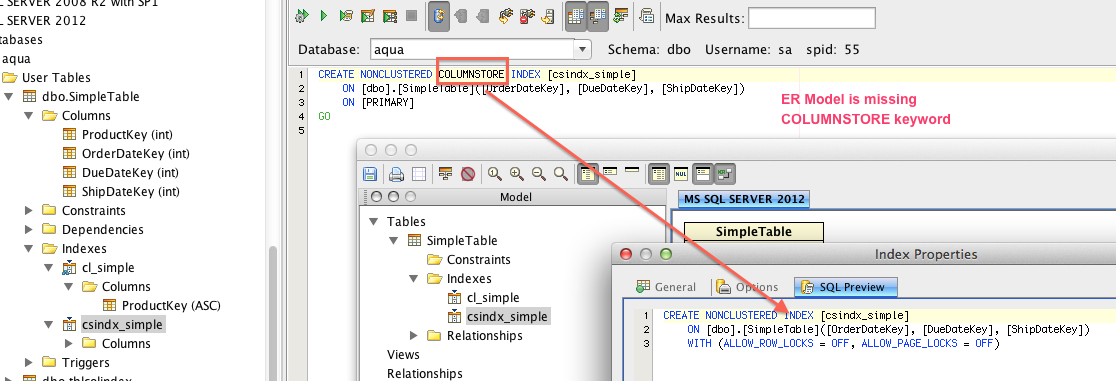The image size is (1116, 381).
Task: Click the red prohibited circle icon
Action: coord(468,173)
